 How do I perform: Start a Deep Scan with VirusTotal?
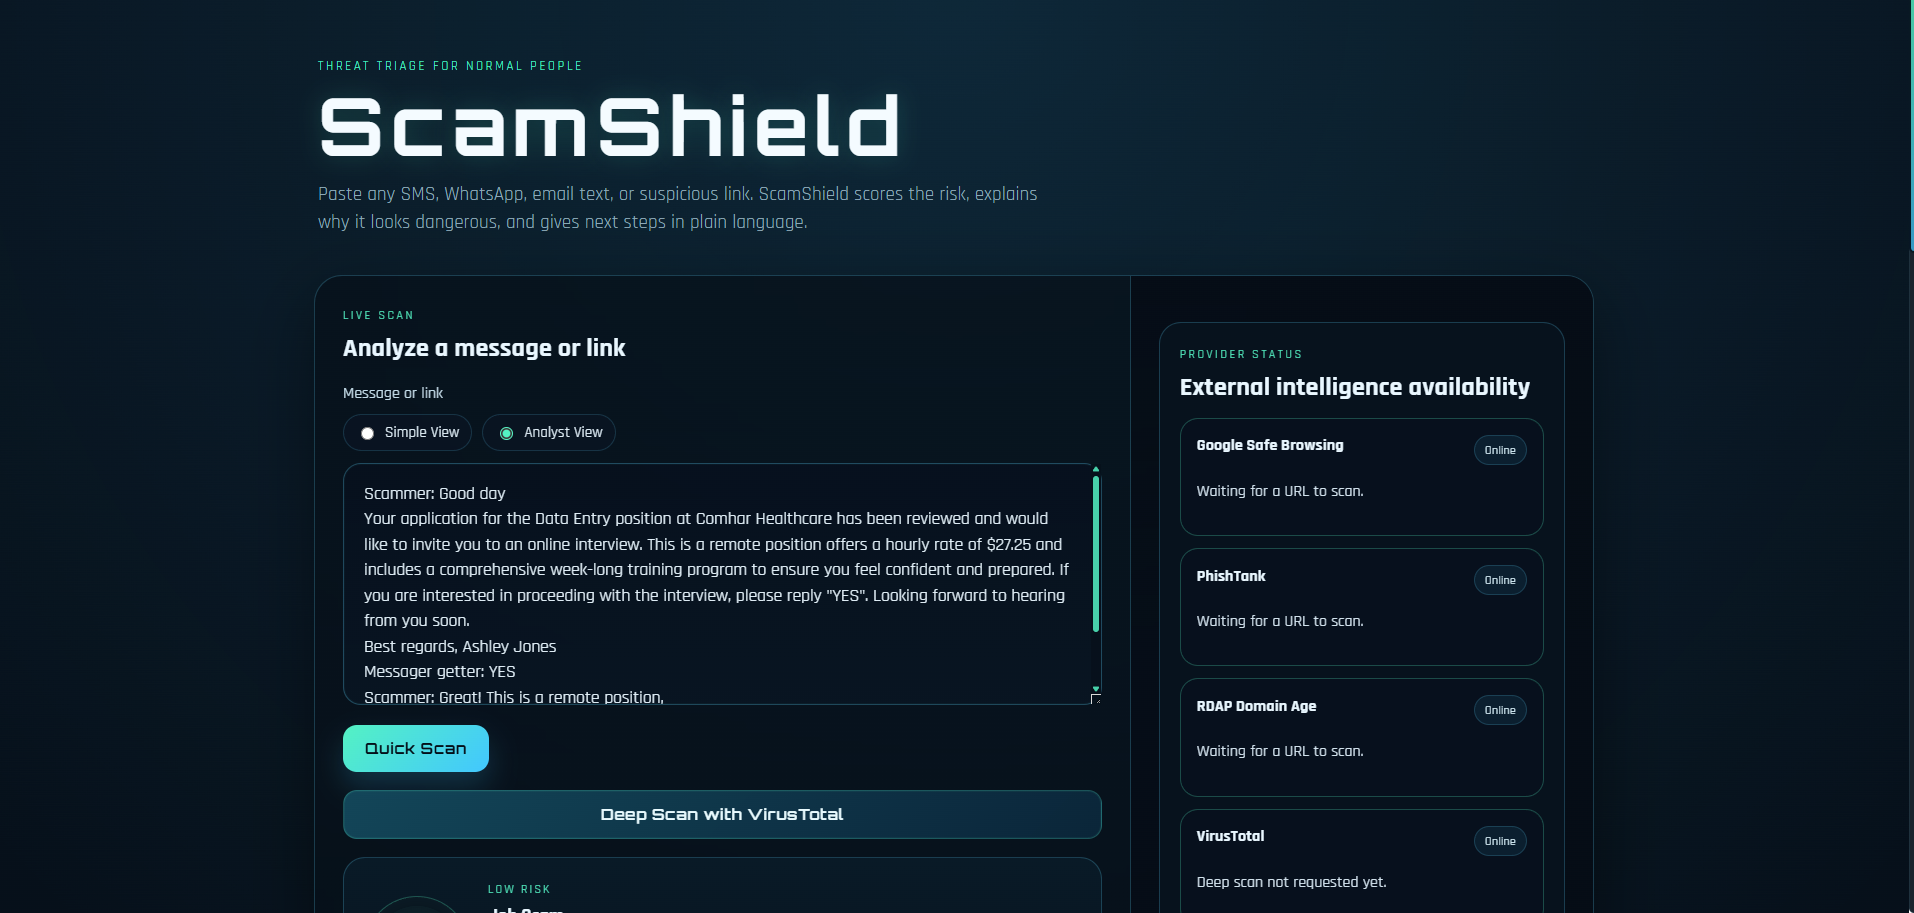tap(721, 814)
